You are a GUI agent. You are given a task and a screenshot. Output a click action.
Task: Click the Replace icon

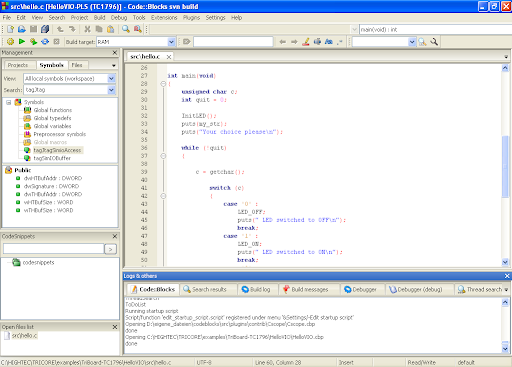pos(137,29)
